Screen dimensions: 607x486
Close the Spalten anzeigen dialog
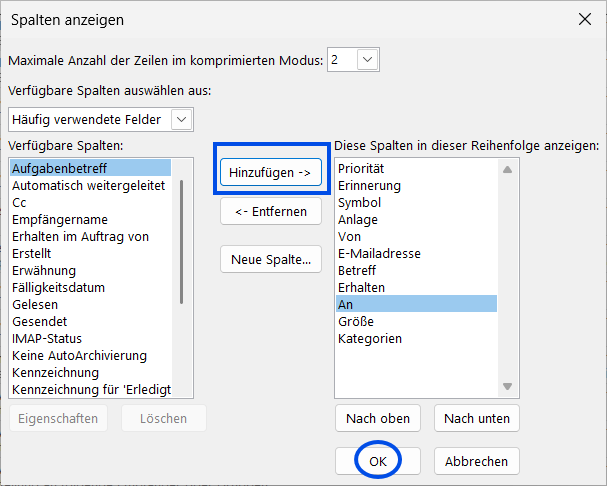584,19
